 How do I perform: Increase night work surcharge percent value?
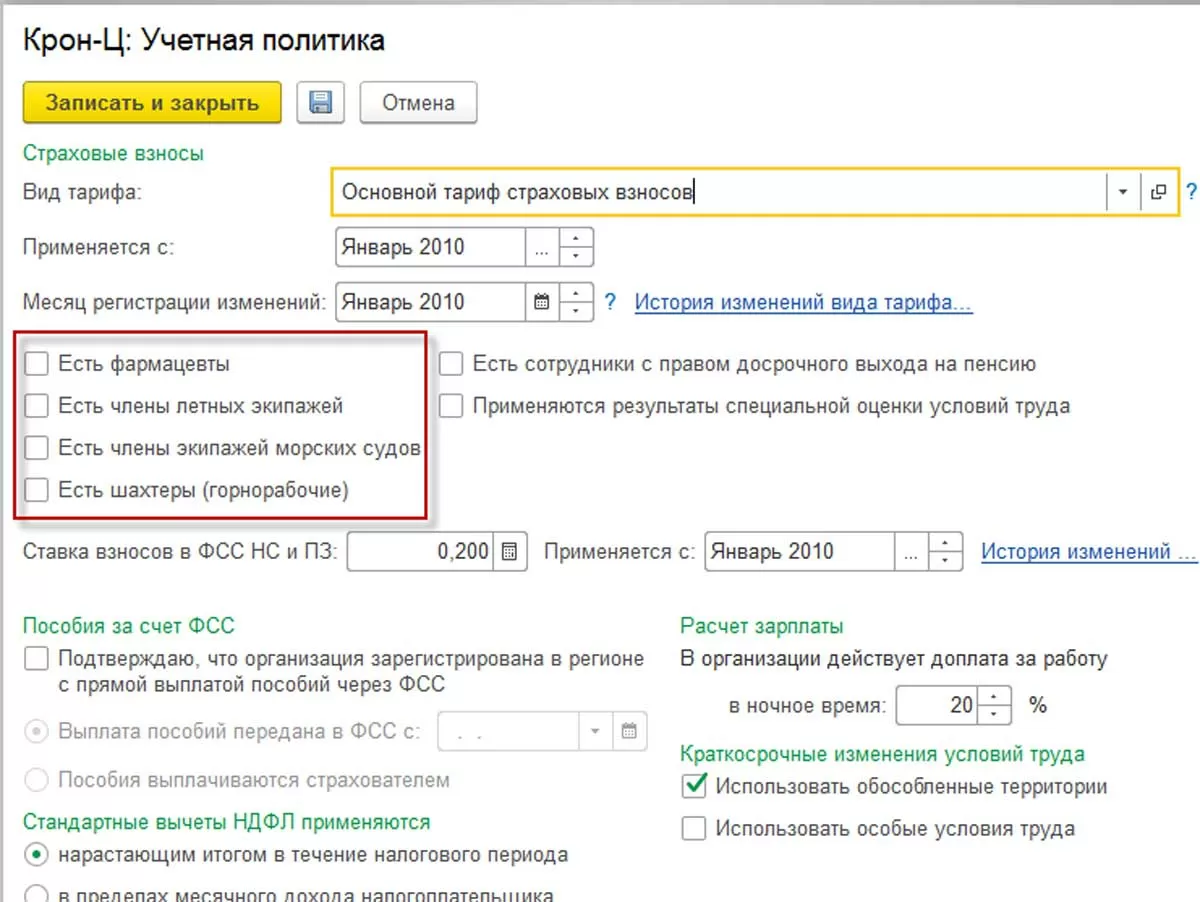tap(993, 696)
